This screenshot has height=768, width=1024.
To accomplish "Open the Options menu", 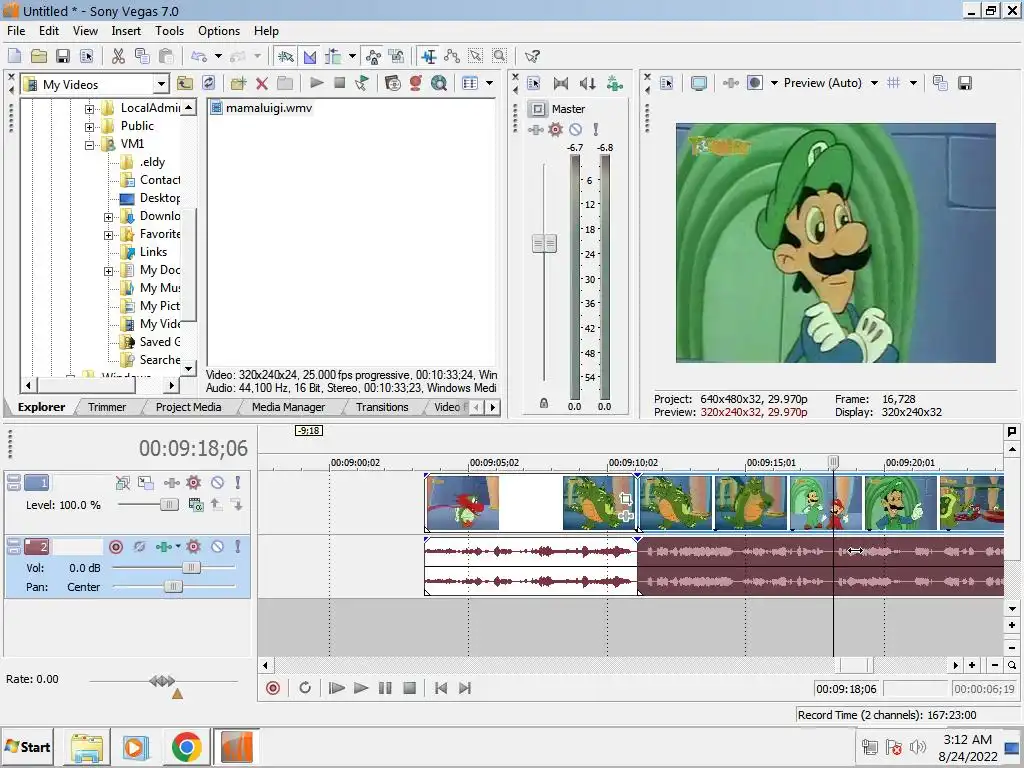I will (x=219, y=31).
